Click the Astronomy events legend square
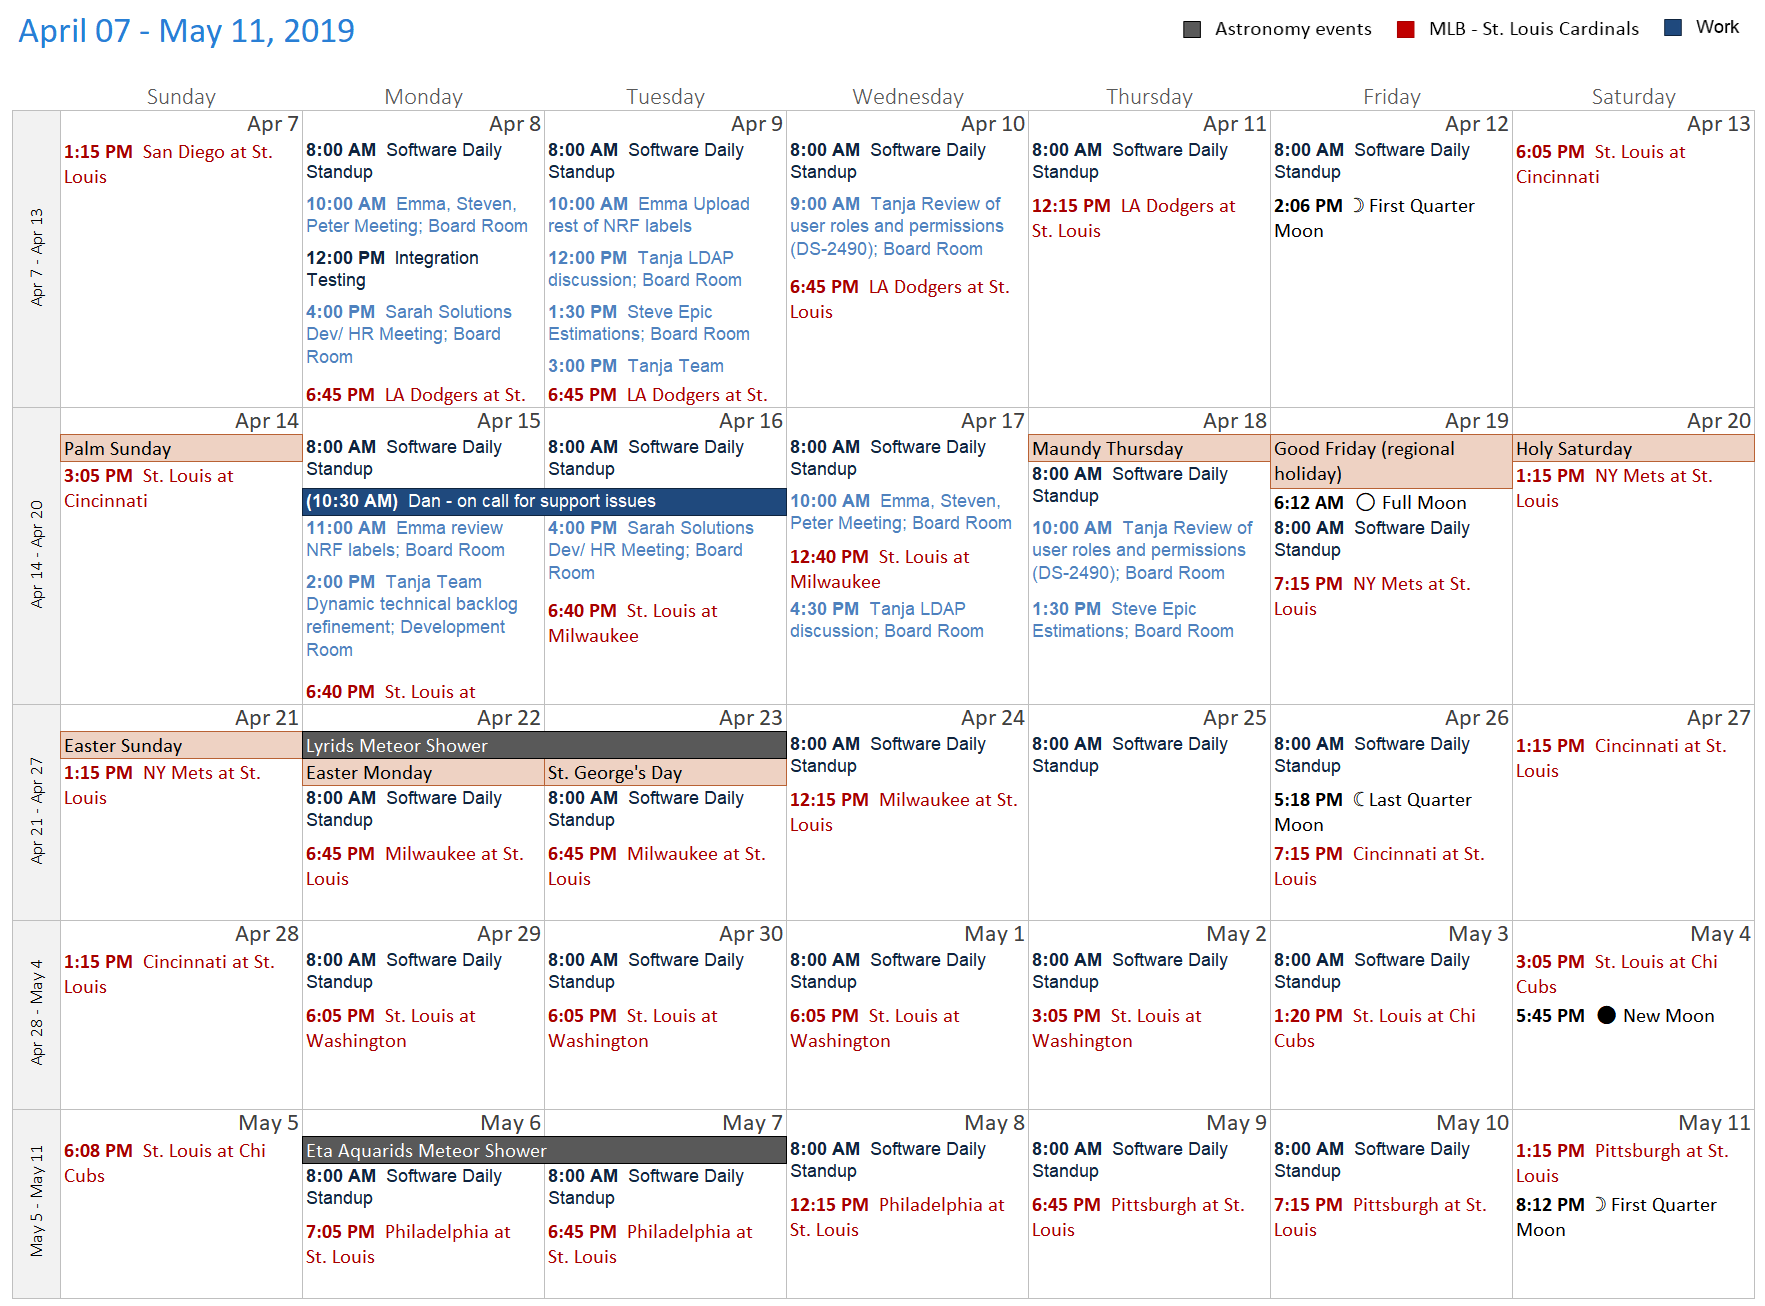 1191,29
